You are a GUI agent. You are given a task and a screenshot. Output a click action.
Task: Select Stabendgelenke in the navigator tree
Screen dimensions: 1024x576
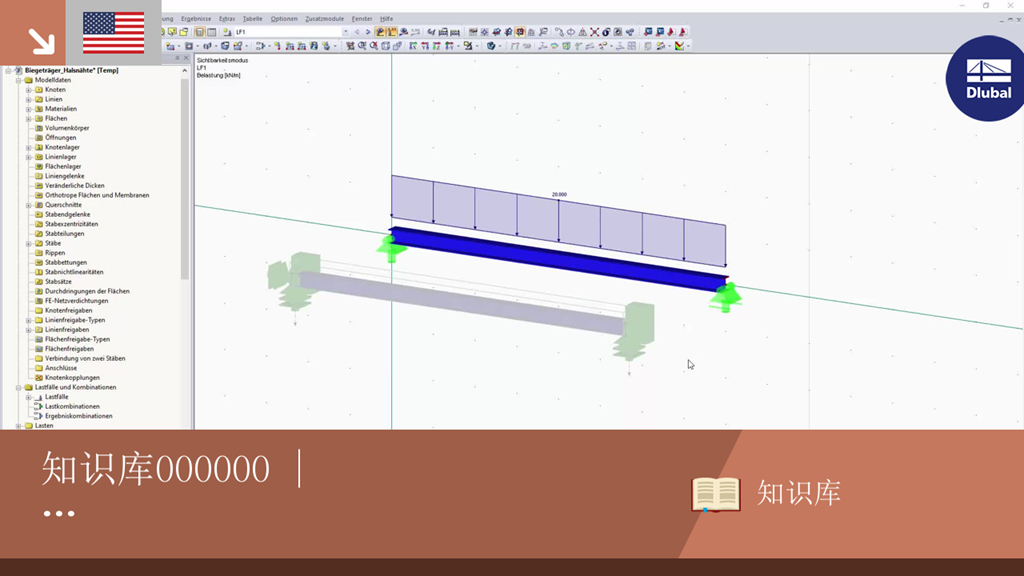click(67, 214)
